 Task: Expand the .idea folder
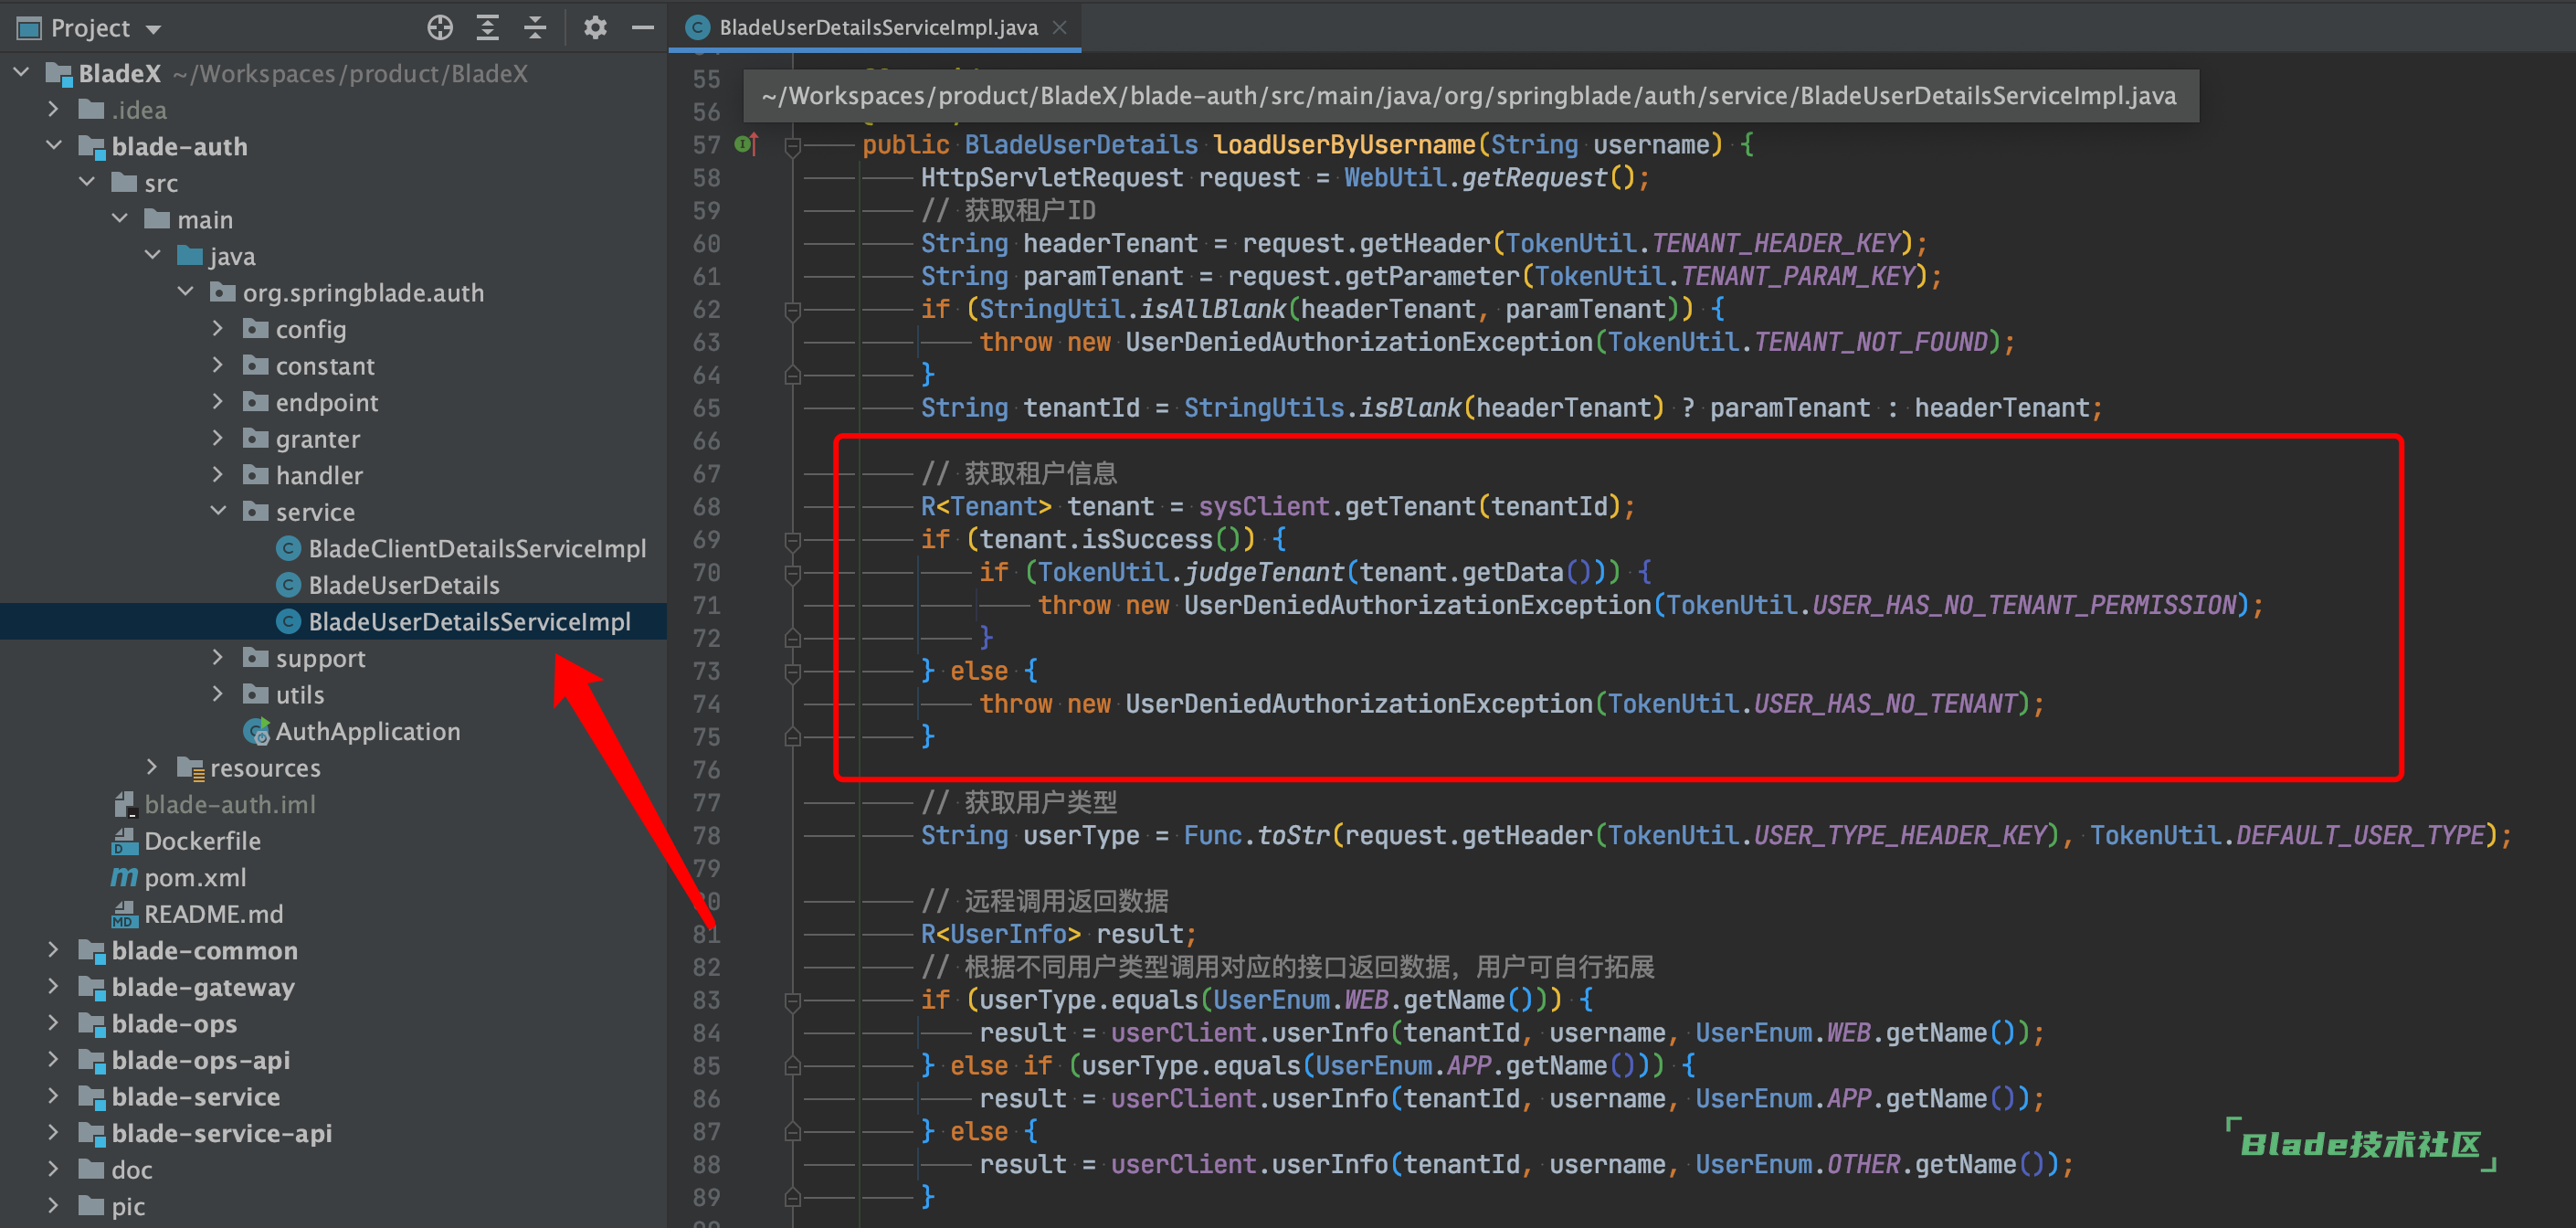point(54,109)
